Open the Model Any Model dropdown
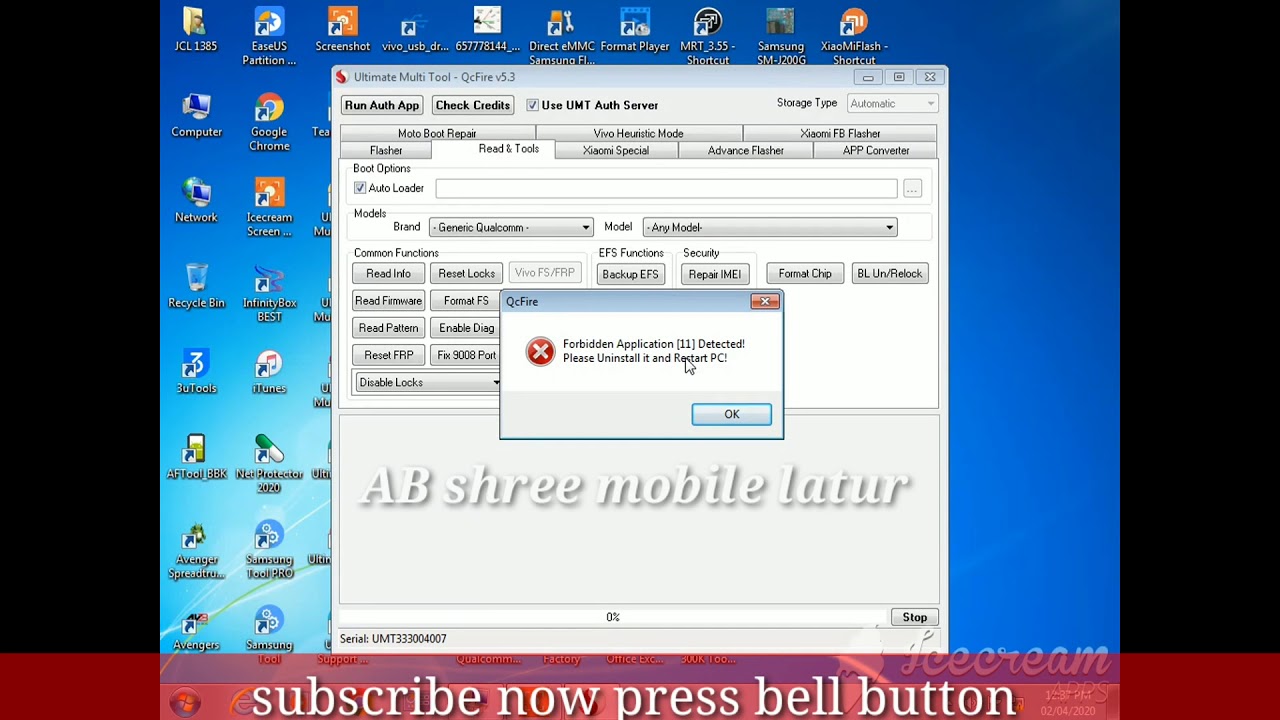This screenshot has height=720, width=1280. click(x=769, y=227)
